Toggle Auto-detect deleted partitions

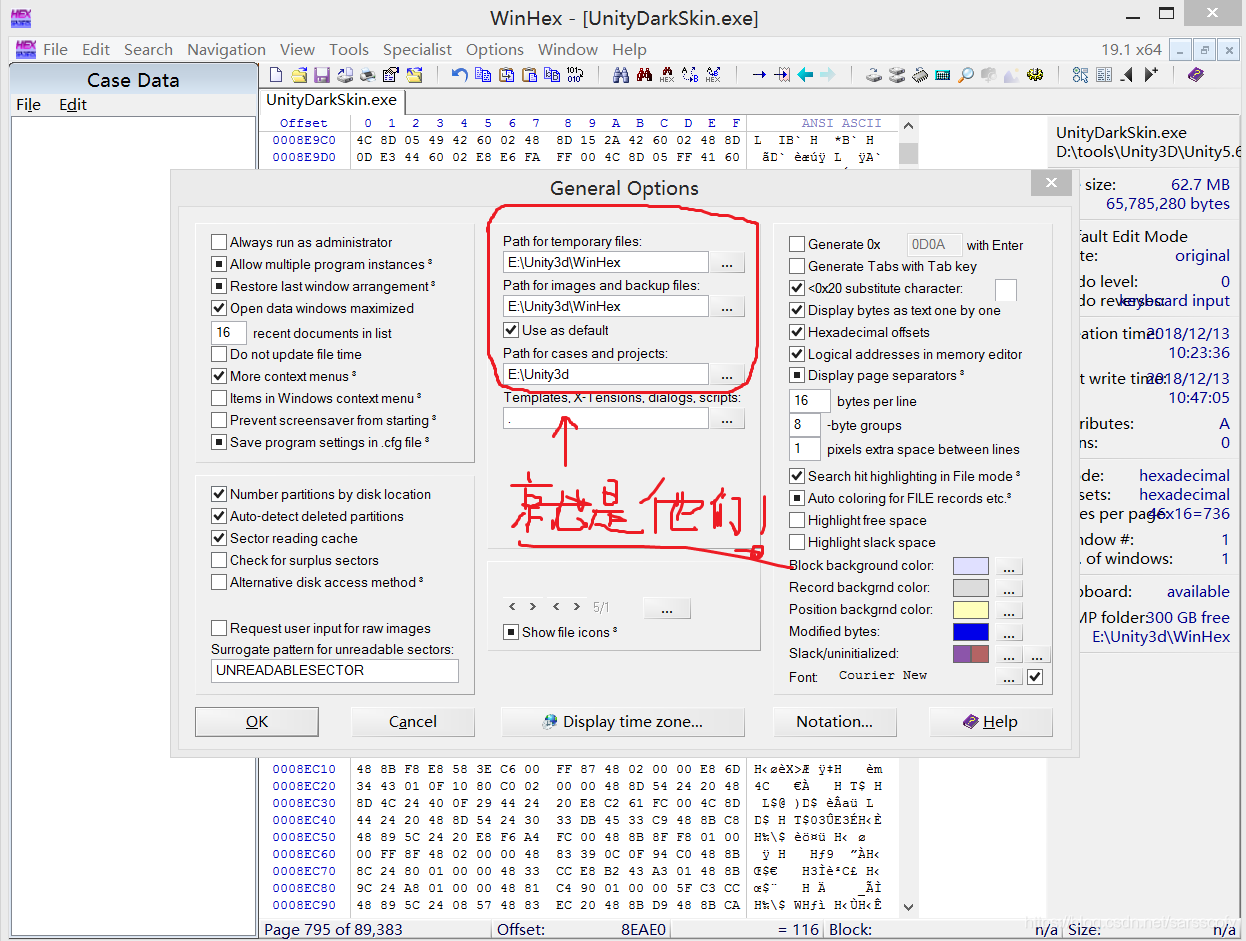tap(219, 516)
